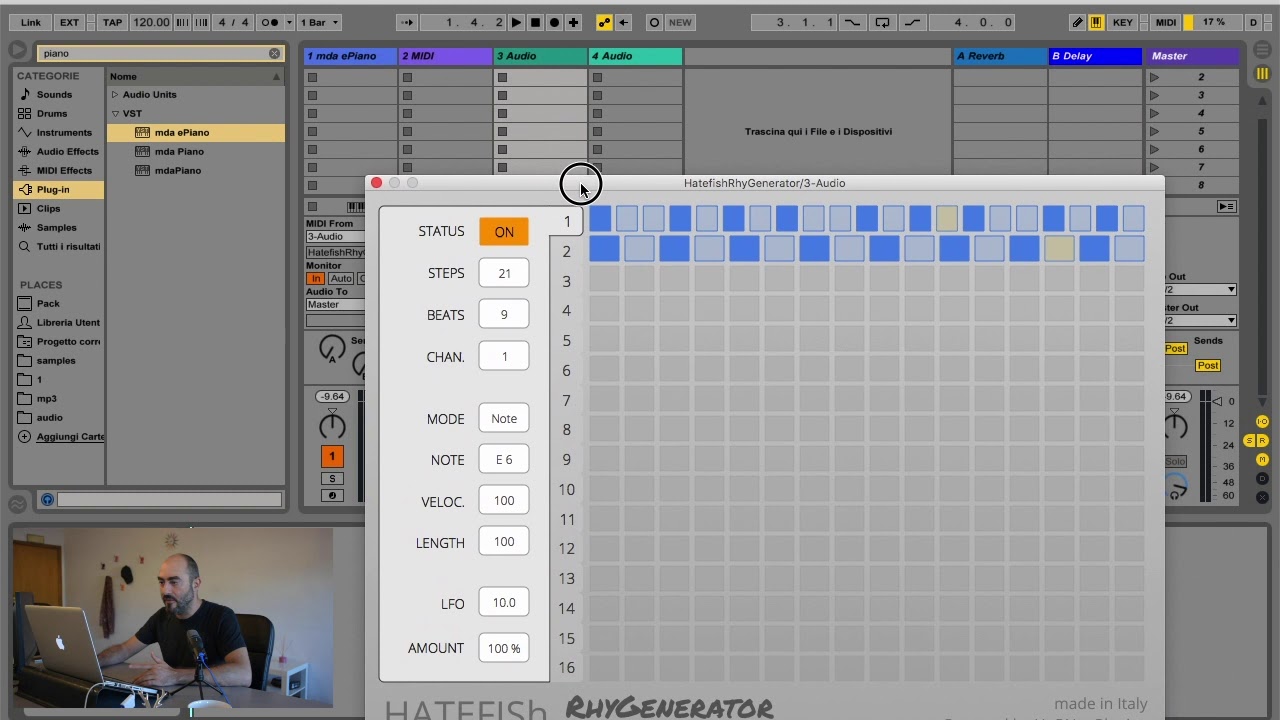Screen dimensions: 1280x720
Task: Open the samples folder in Places
Action: [x=56, y=361]
